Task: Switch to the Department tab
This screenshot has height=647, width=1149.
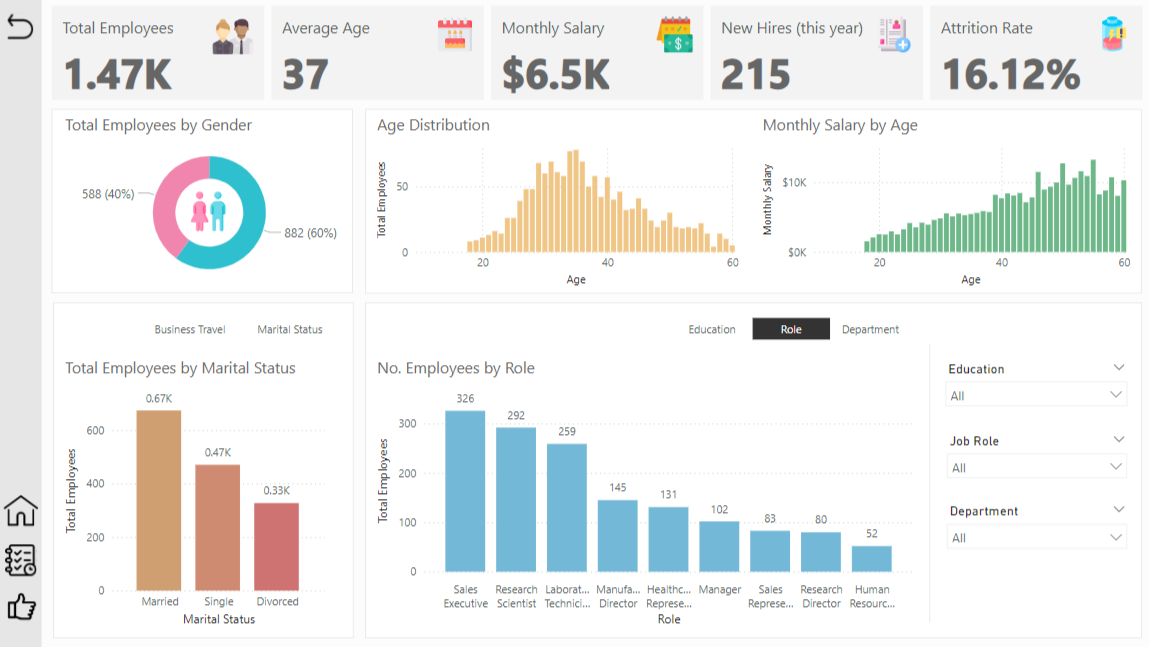Action: click(870, 329)
